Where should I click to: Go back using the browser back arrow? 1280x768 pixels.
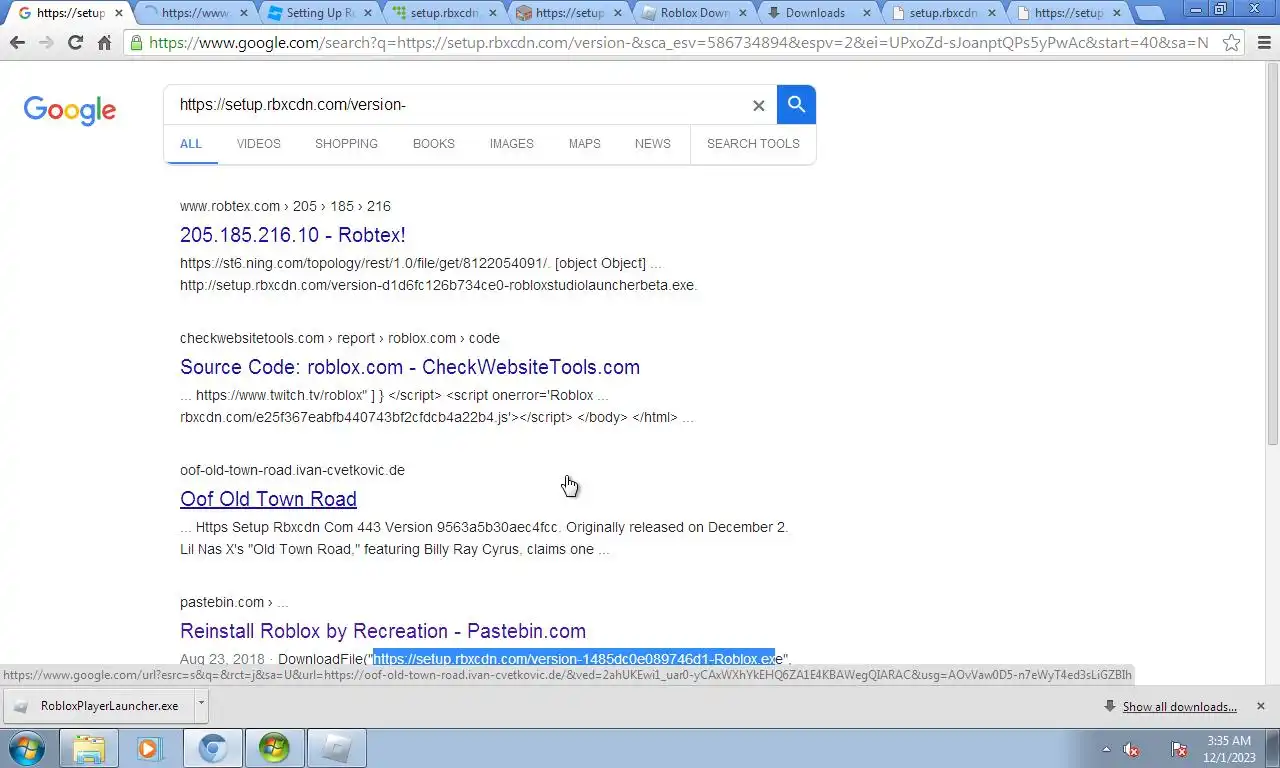tap(17, 43)
